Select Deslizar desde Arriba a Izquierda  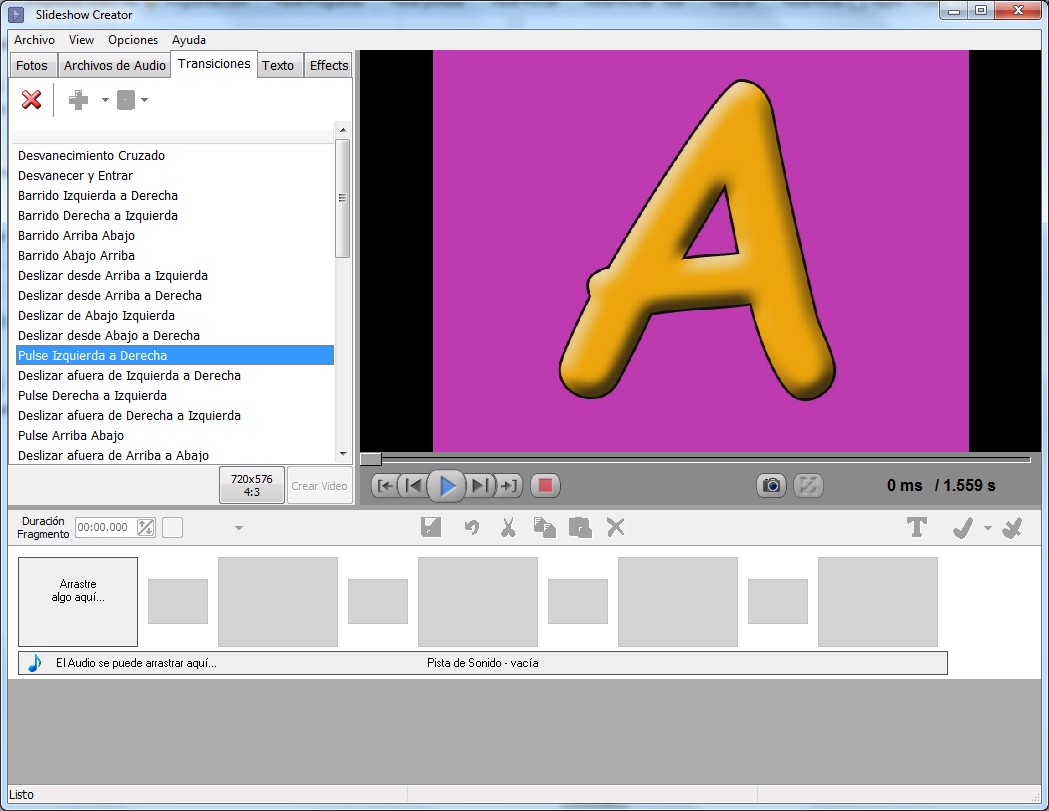point(175,276)
